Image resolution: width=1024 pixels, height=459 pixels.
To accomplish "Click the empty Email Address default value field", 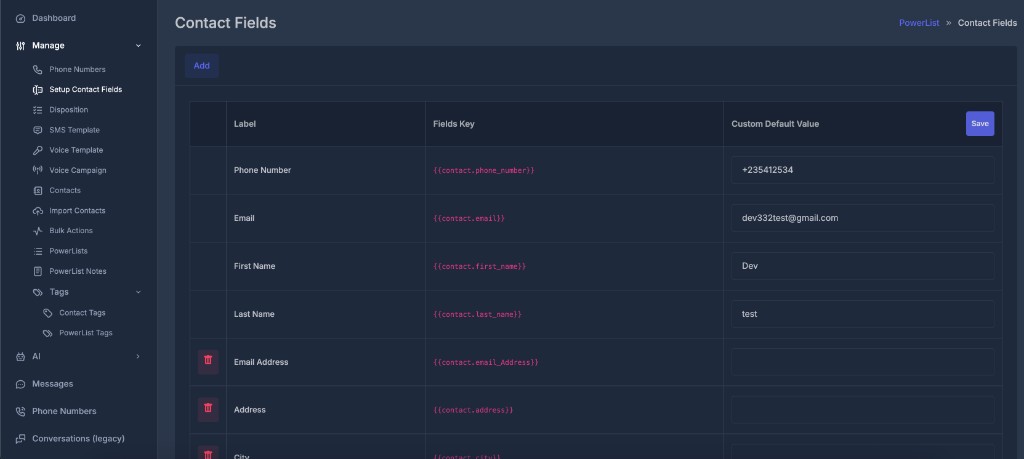I will click(x=863, y=362).
